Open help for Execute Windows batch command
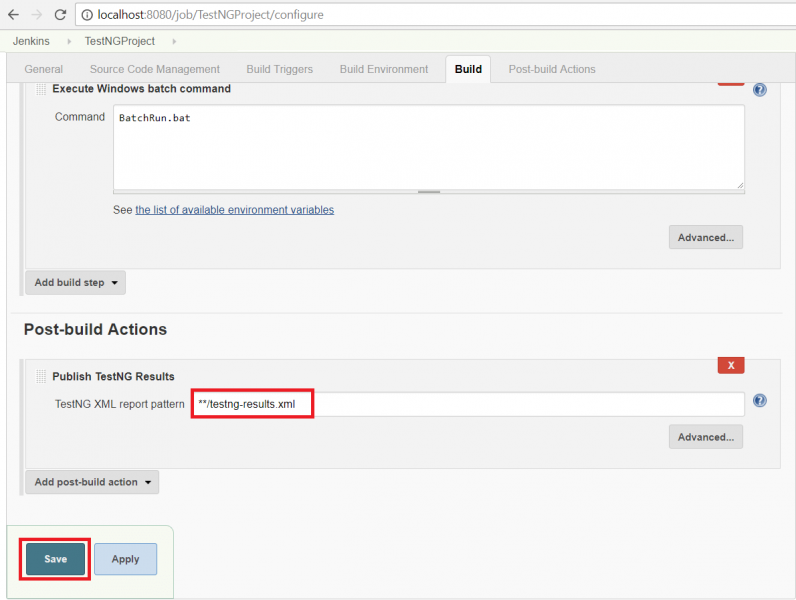 point(759,90)
